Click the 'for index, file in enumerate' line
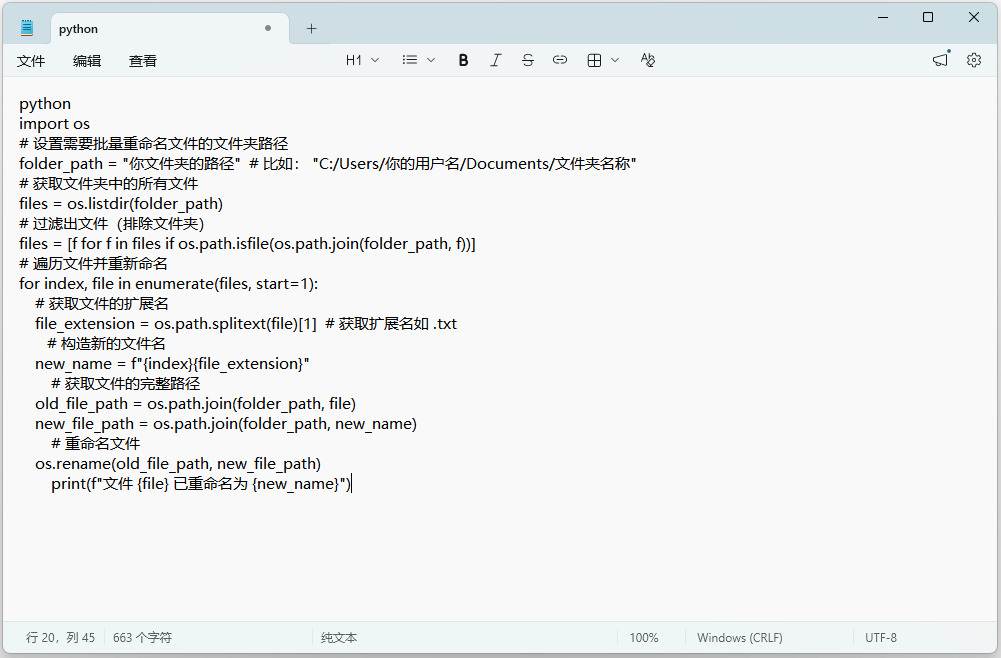The height and width of the screenshot is (658, 1001). tap(169, 284)
